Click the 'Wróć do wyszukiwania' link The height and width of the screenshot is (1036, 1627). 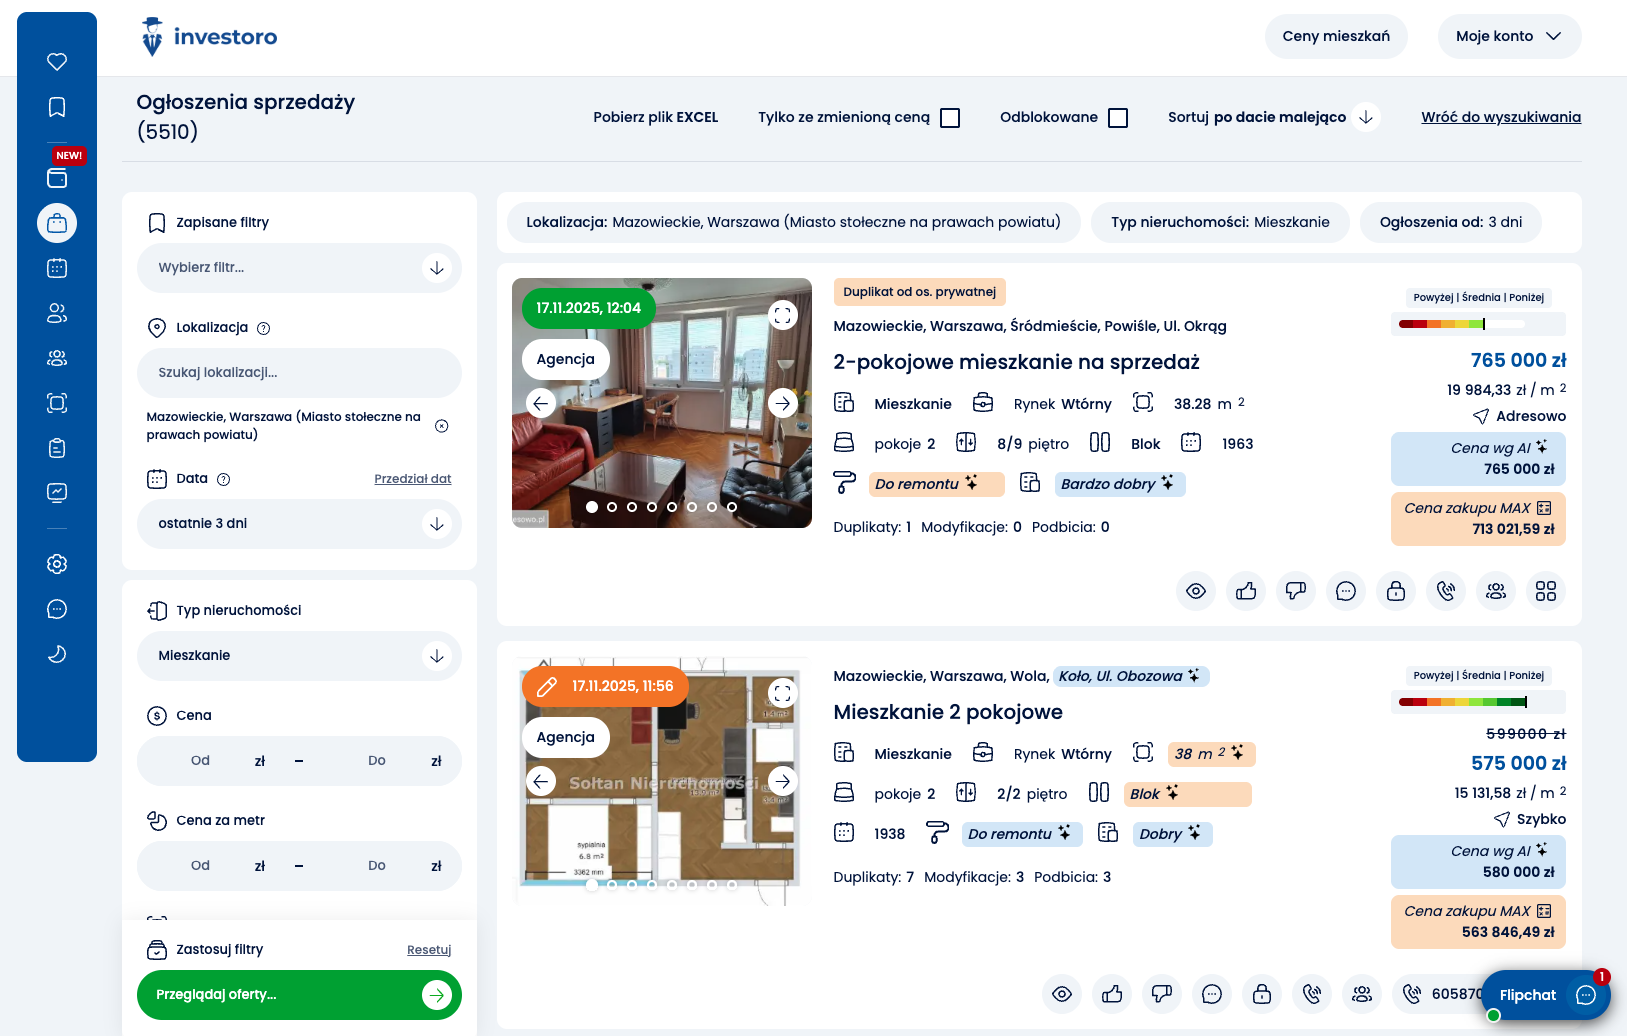1500,117
